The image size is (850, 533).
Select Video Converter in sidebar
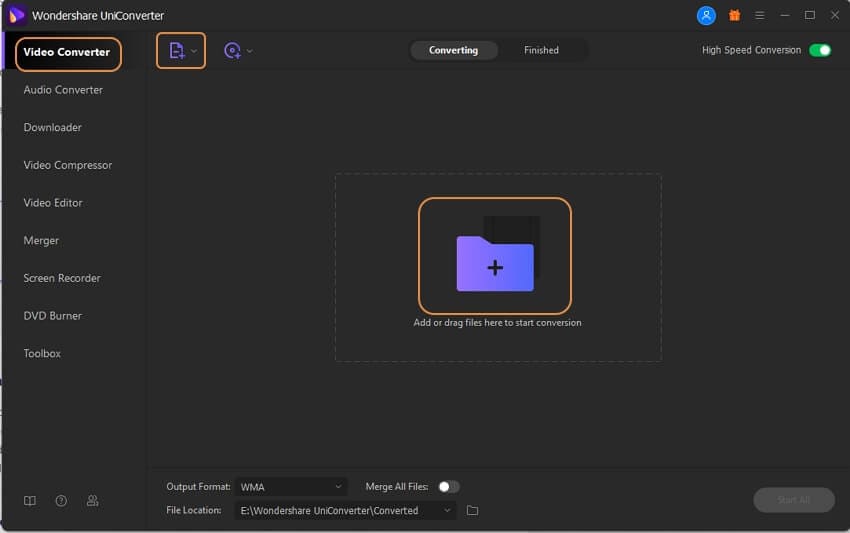click(68, 53)
